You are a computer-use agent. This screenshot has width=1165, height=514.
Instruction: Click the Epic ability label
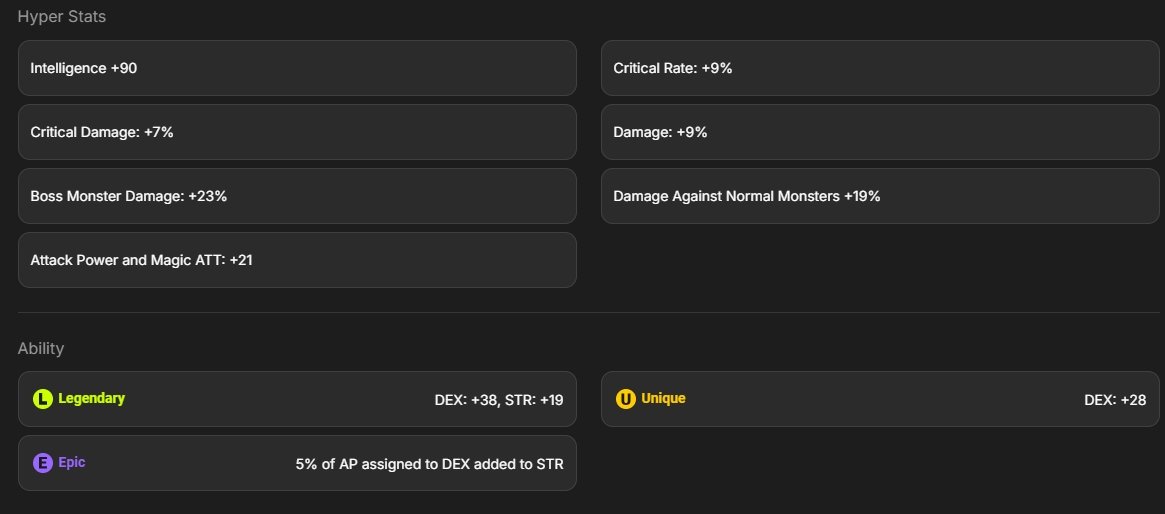coord(72,463)
